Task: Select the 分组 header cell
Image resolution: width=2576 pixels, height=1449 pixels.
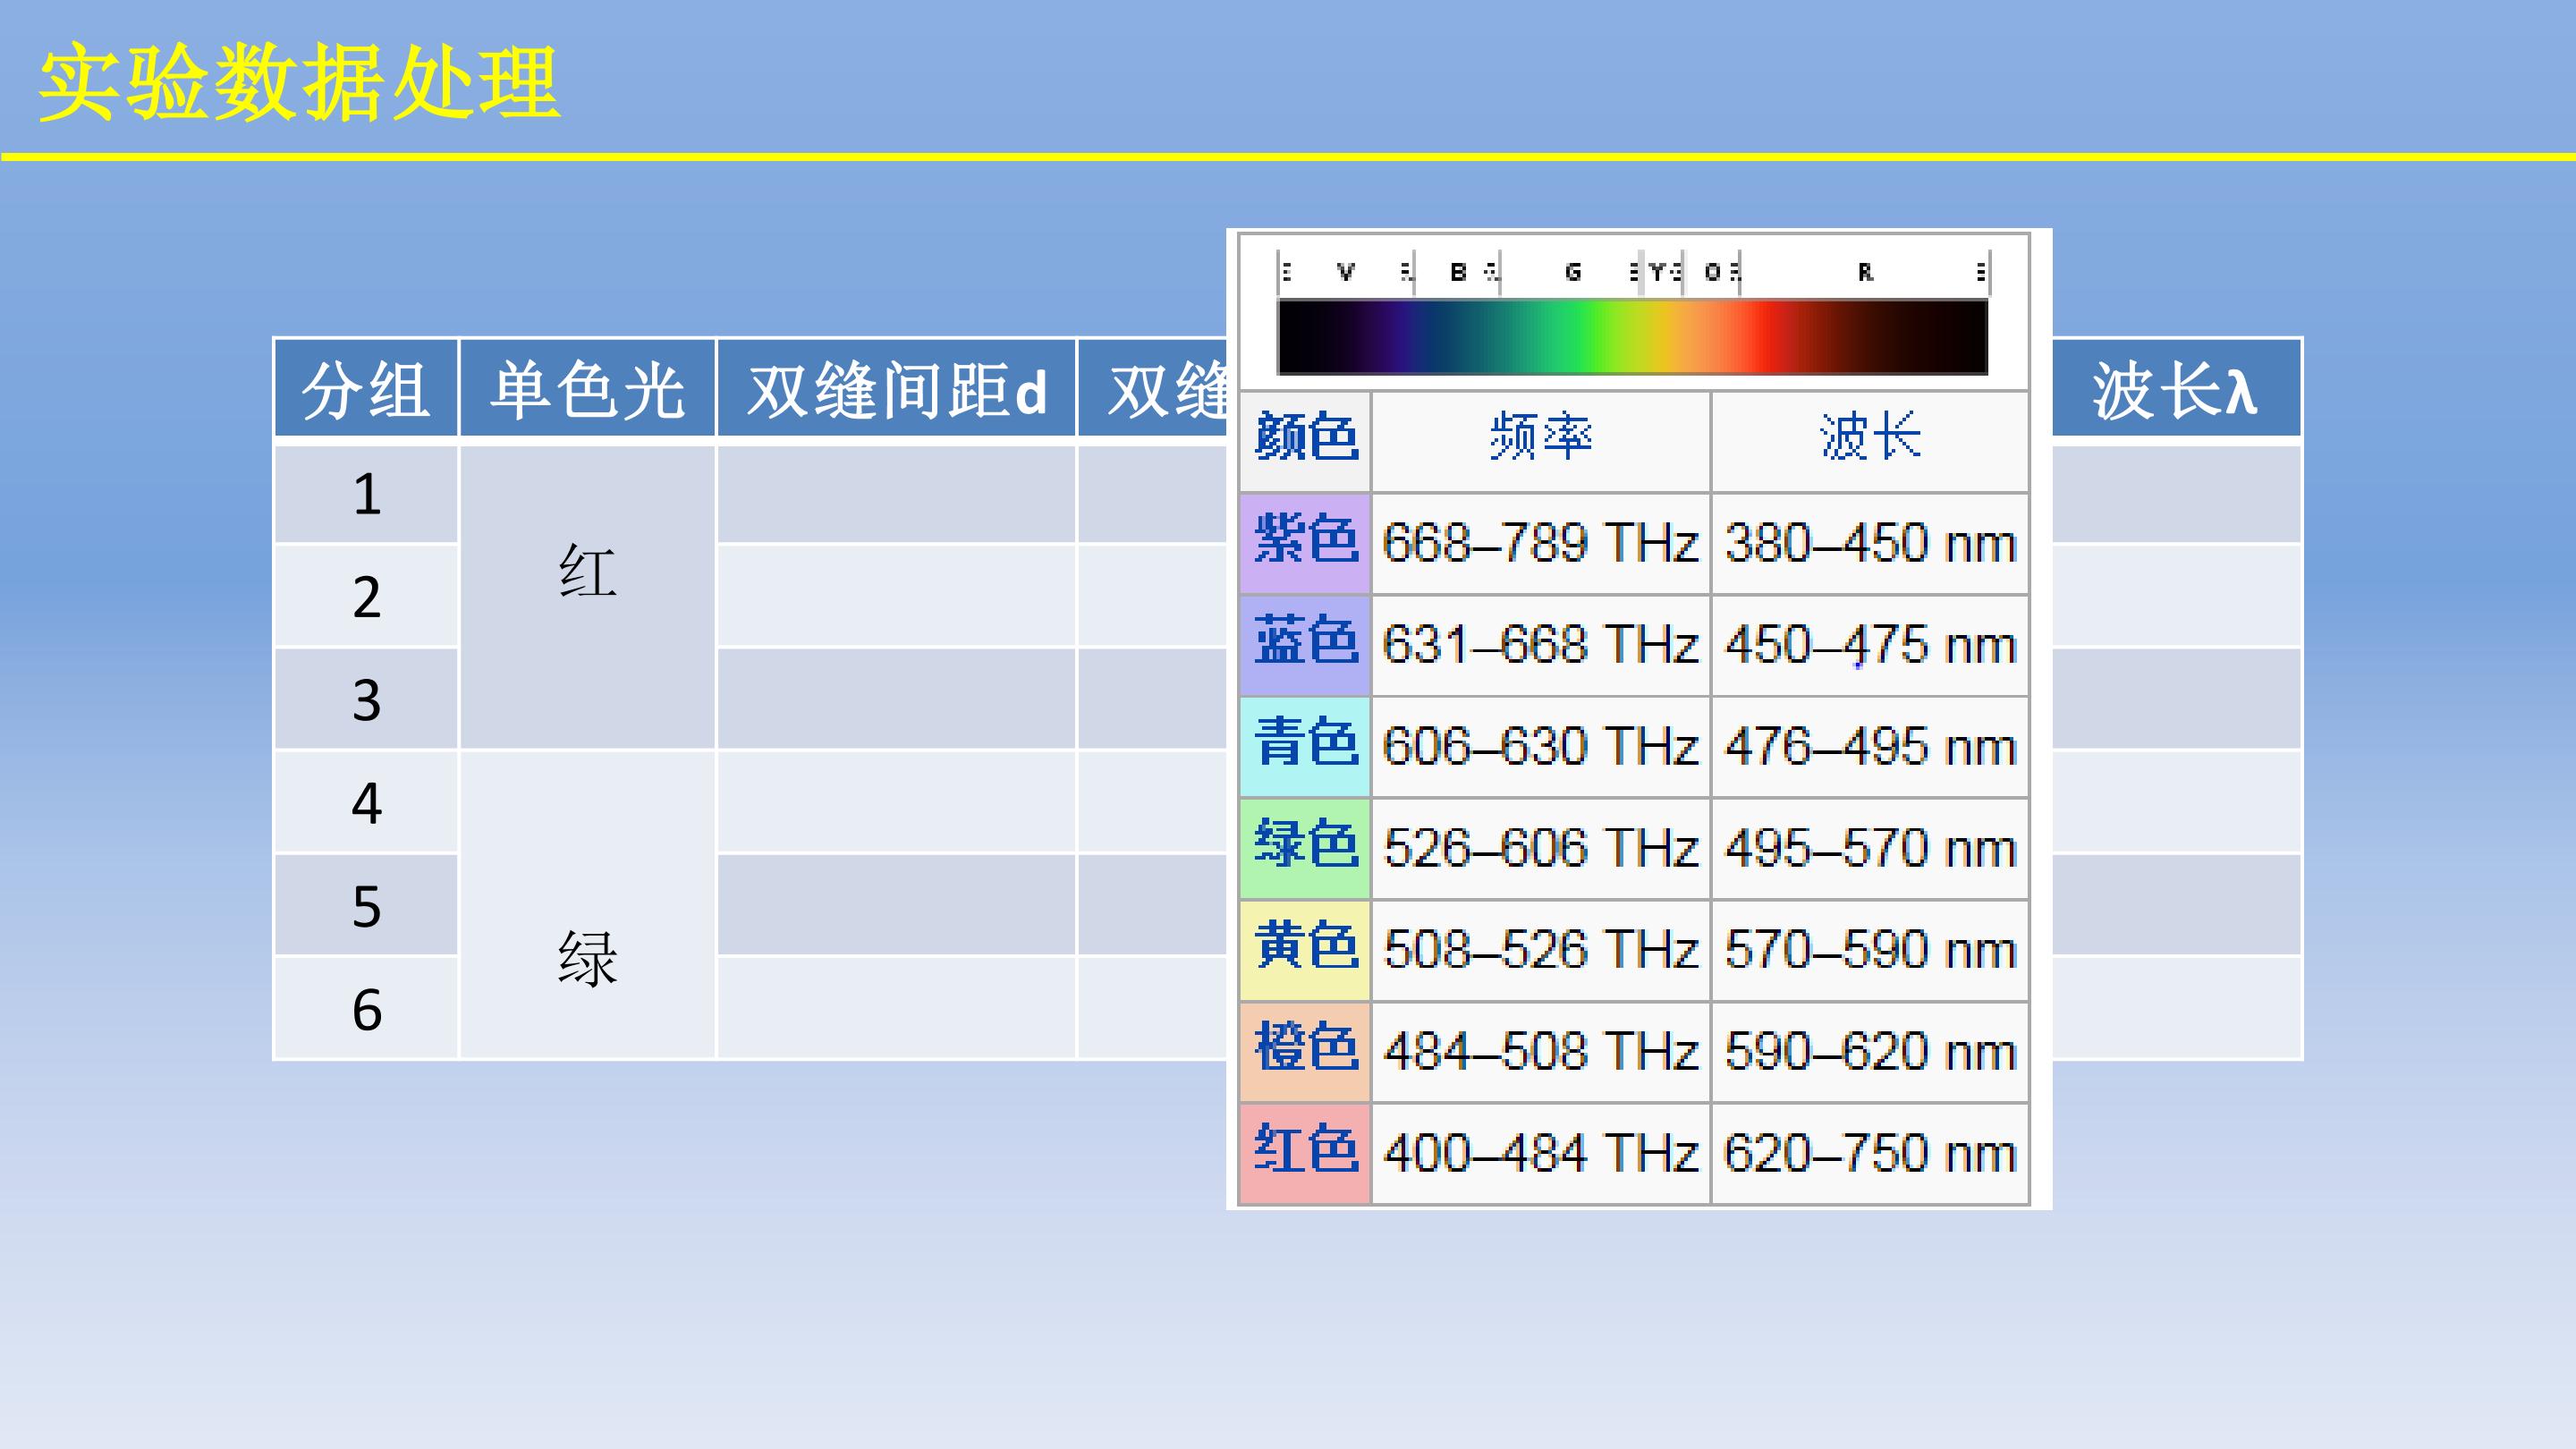Action: (366, 388)
